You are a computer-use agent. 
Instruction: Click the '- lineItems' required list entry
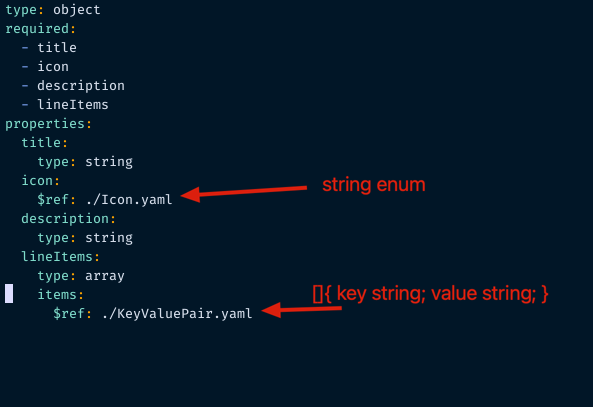[65, 104]
